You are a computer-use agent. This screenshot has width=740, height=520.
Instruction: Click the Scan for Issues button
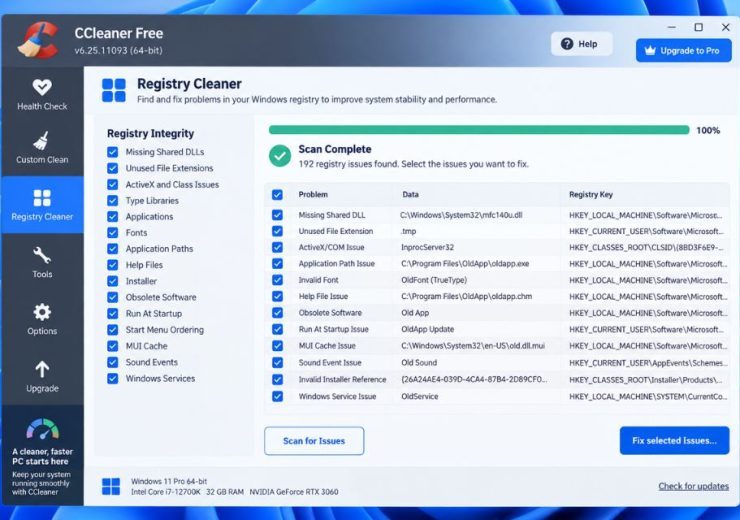314,441
